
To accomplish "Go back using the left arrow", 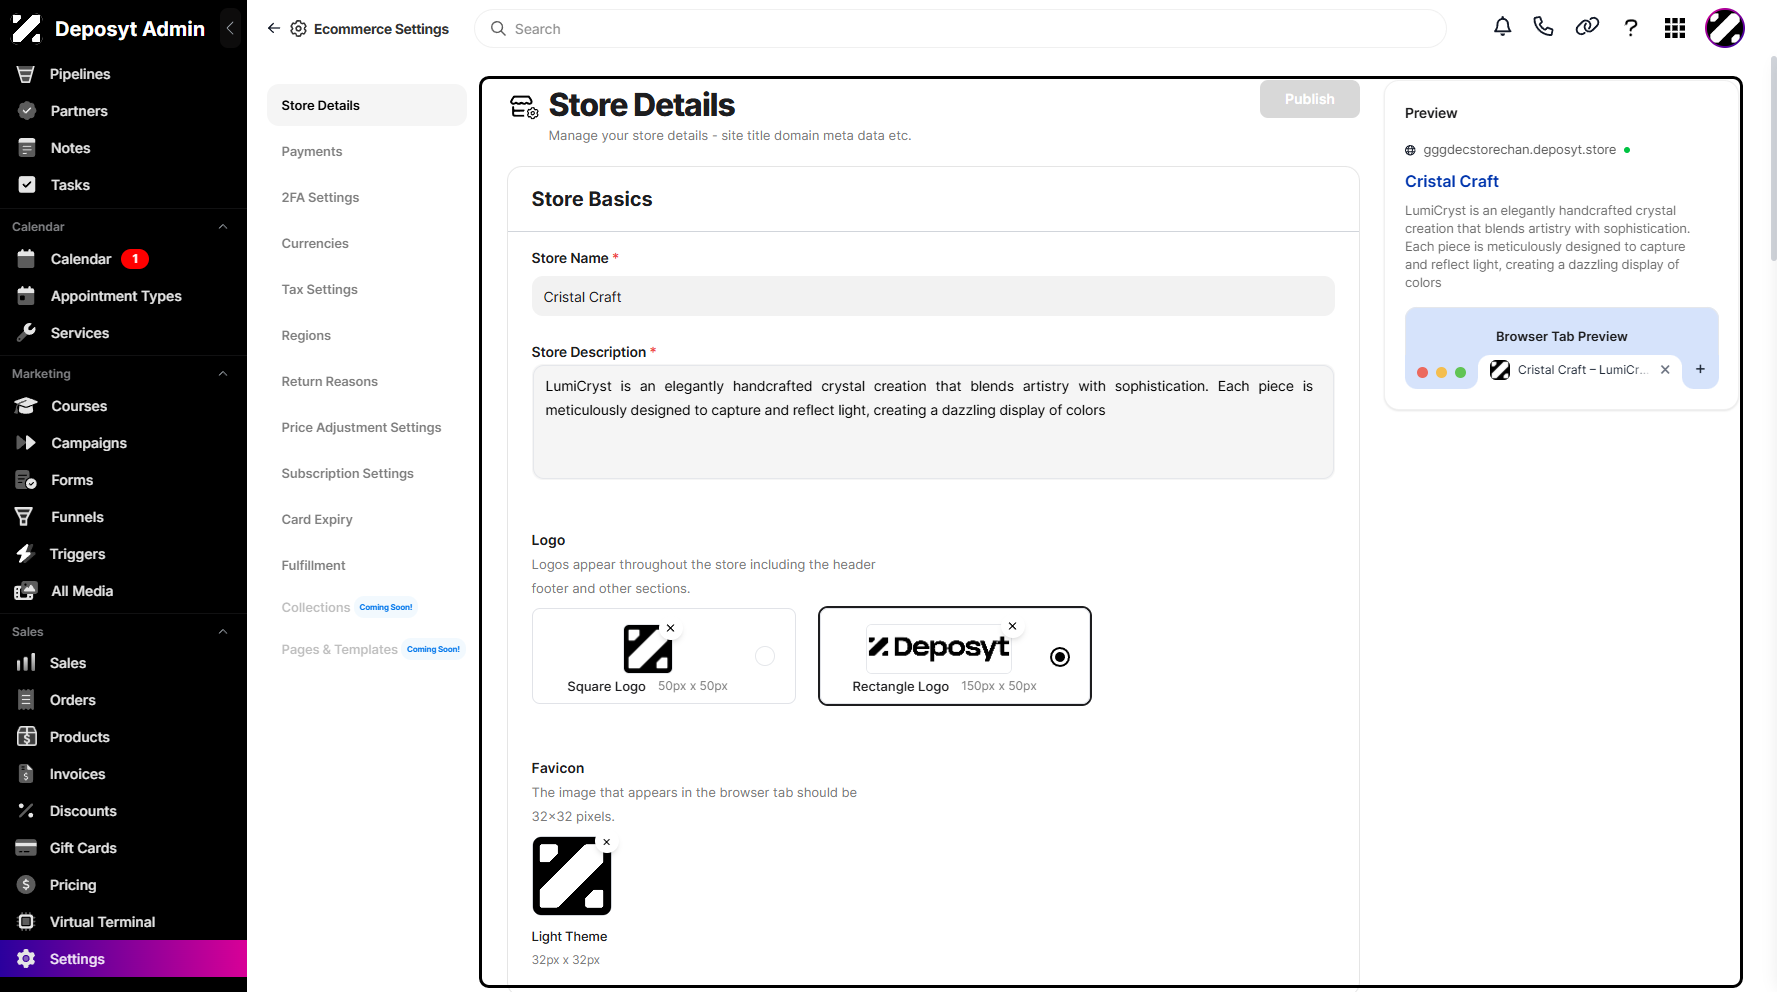I will click(274, 29).
